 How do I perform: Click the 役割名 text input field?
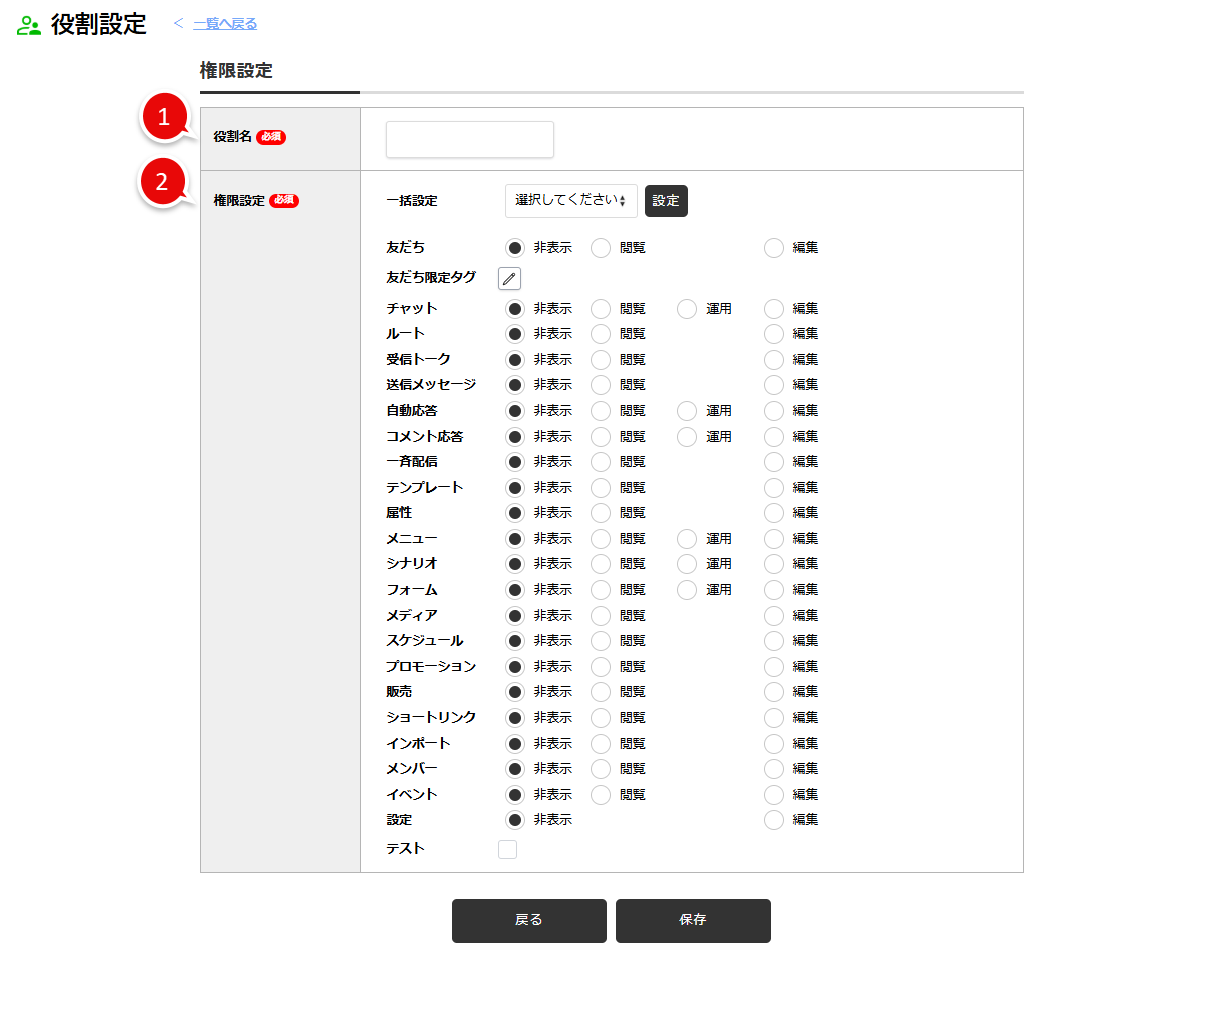[470, 140]
